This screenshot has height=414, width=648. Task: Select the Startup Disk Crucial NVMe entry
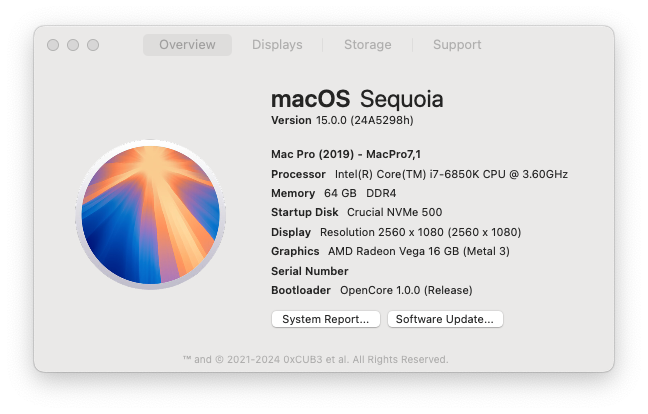tap(356, 212)
